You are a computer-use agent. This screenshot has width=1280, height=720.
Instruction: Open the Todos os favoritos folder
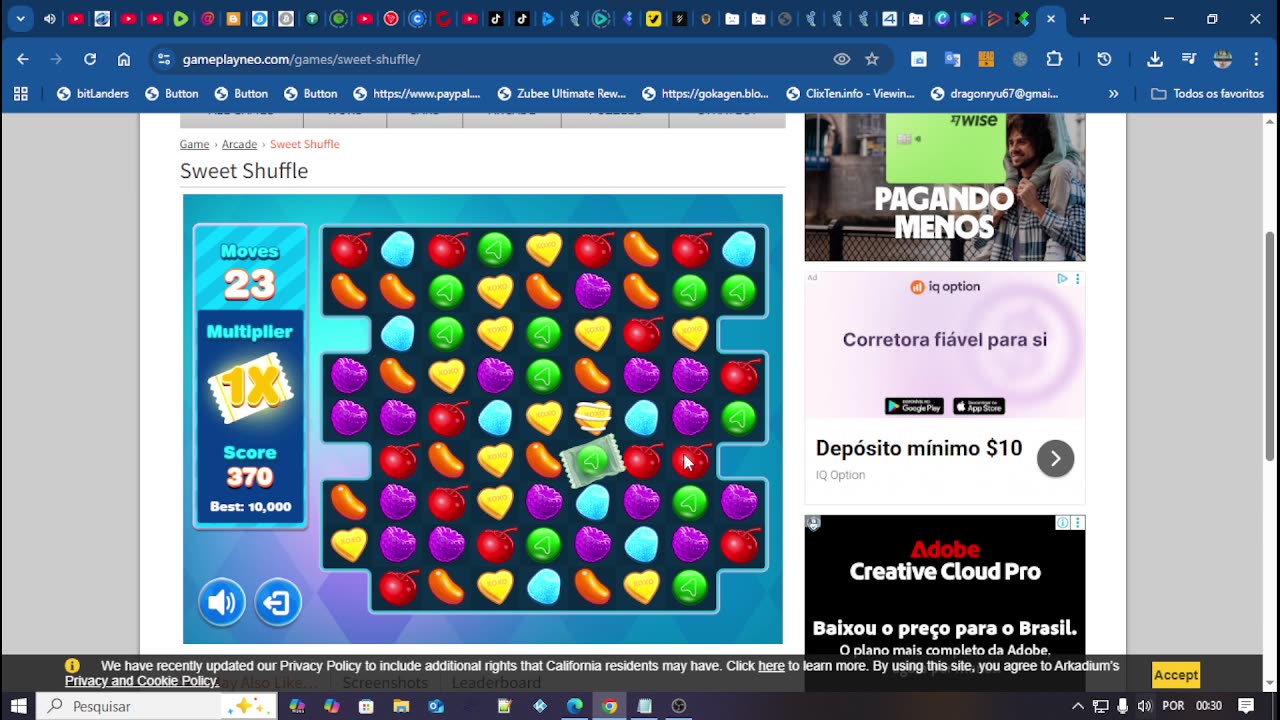point(1208,93)
